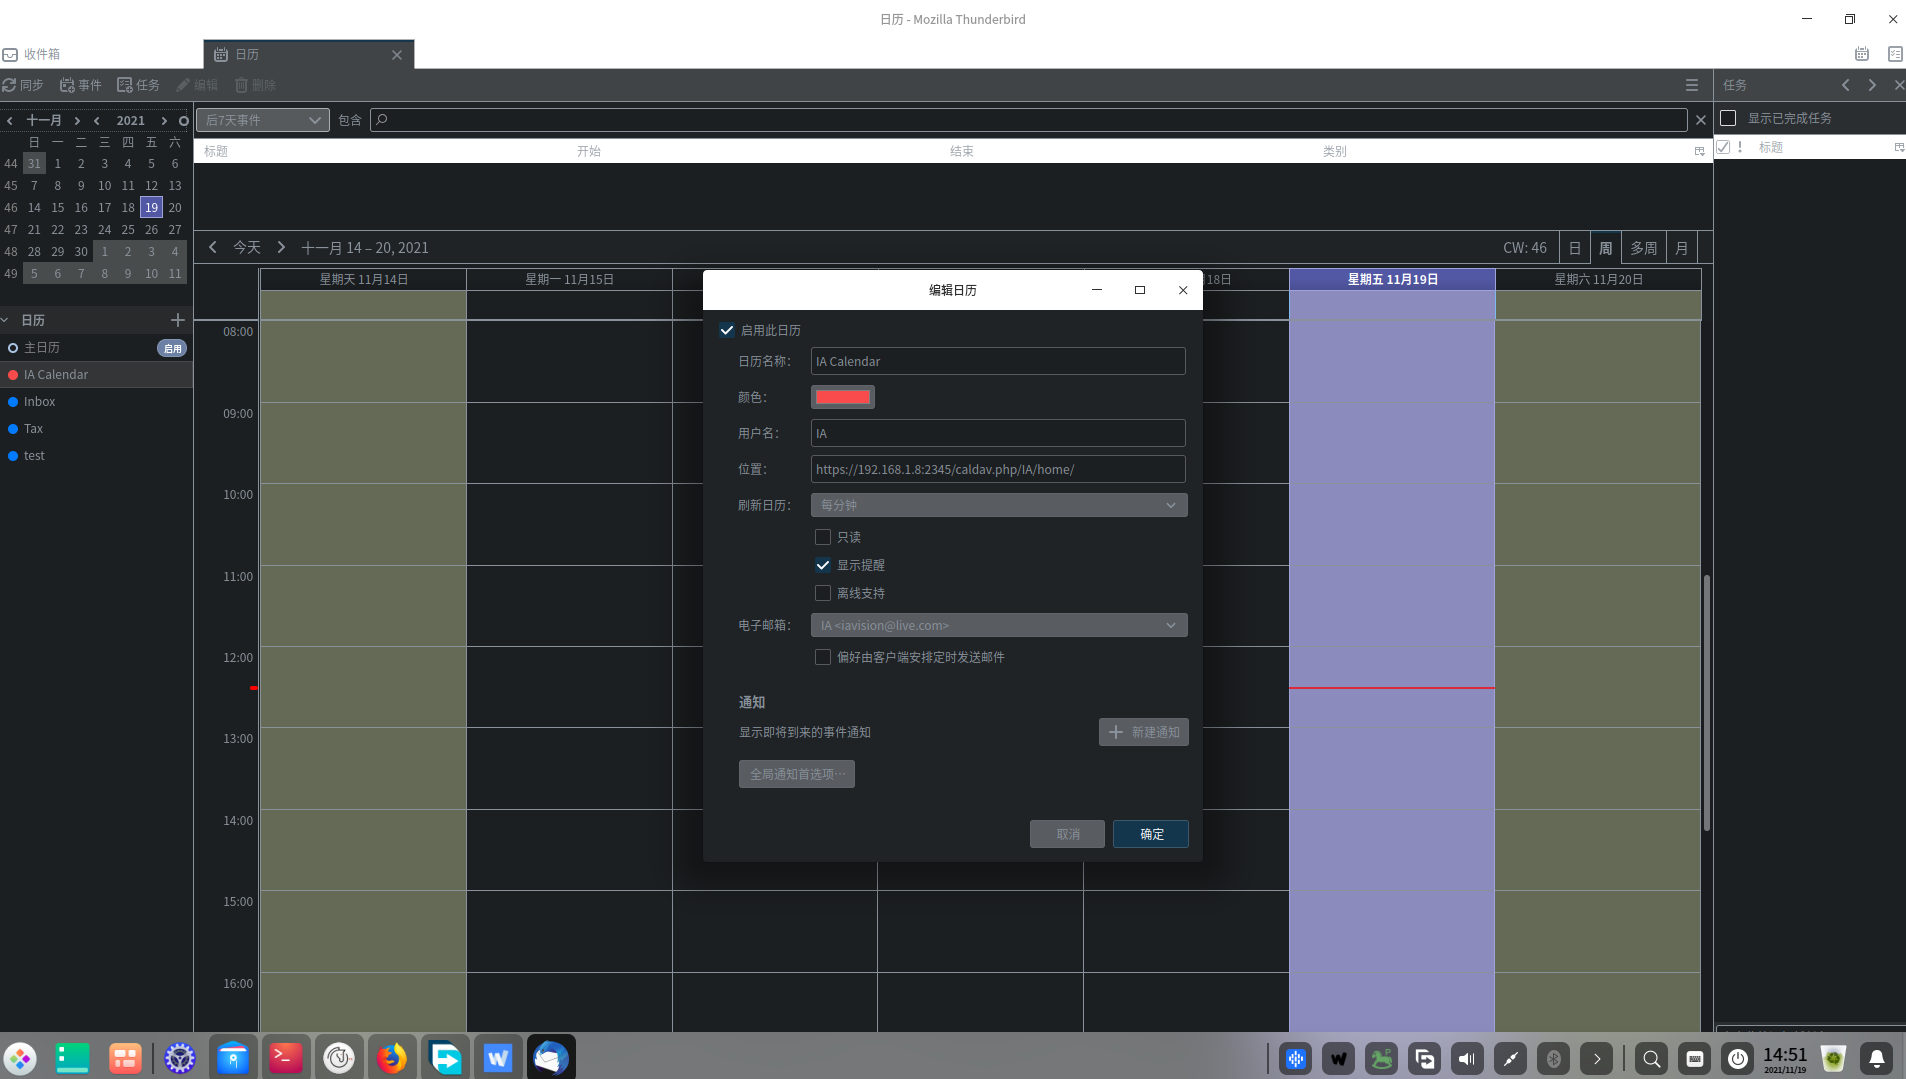1906x1079 pixels.
Task: Click the 用户名 username field
Action: click(998, 433)
